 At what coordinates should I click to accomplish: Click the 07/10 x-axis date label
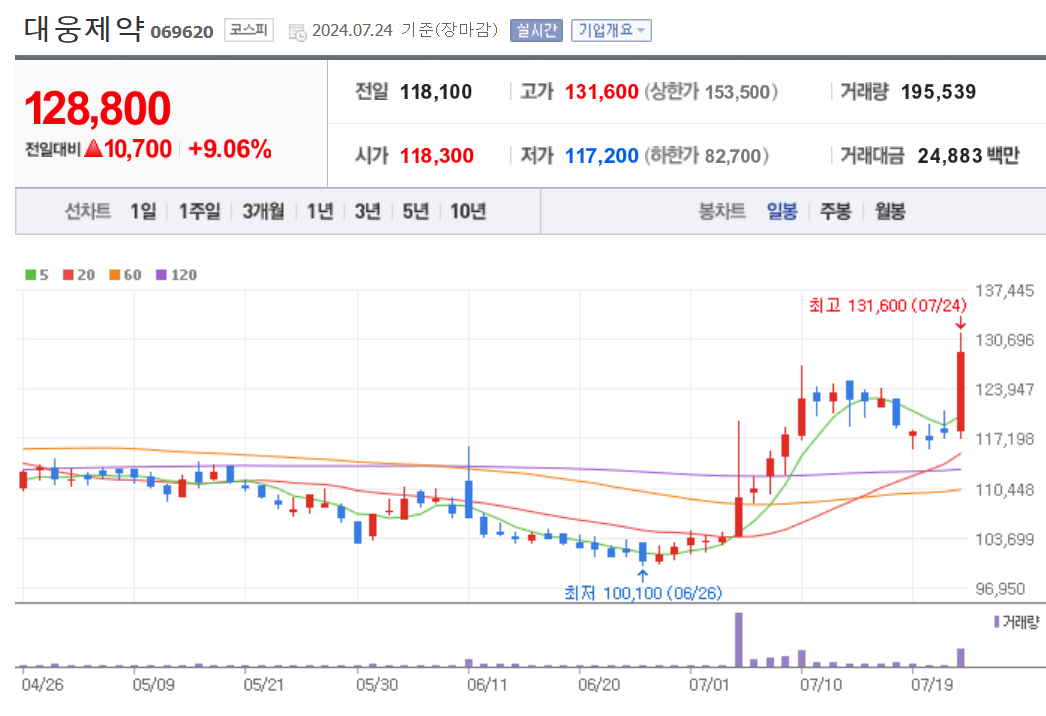[x=821, y=685]
